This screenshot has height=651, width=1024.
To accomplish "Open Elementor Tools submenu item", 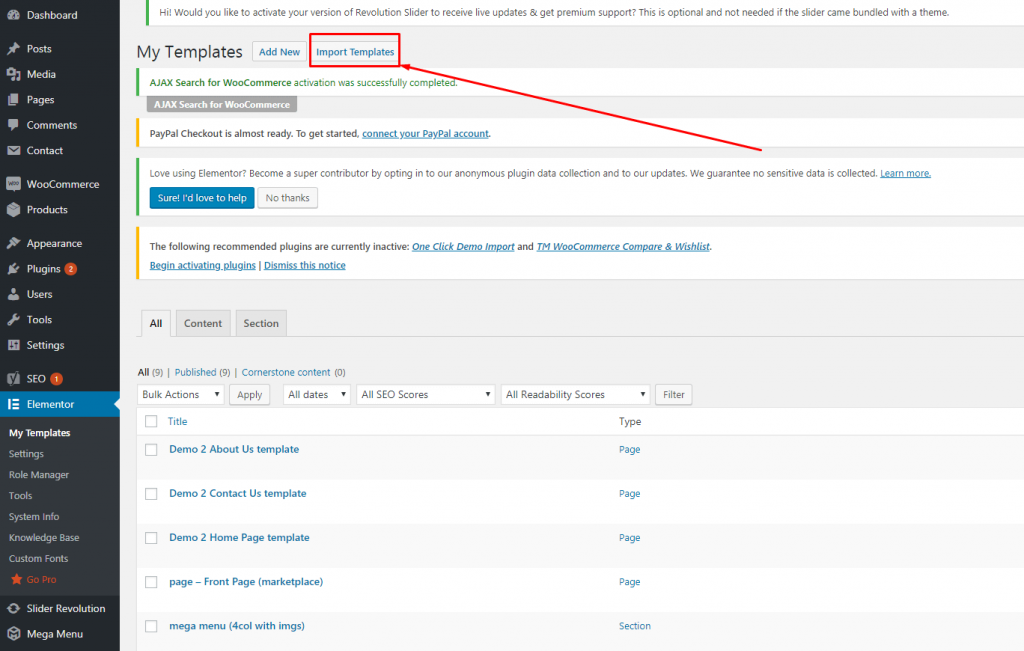I will tap(20, 496).
